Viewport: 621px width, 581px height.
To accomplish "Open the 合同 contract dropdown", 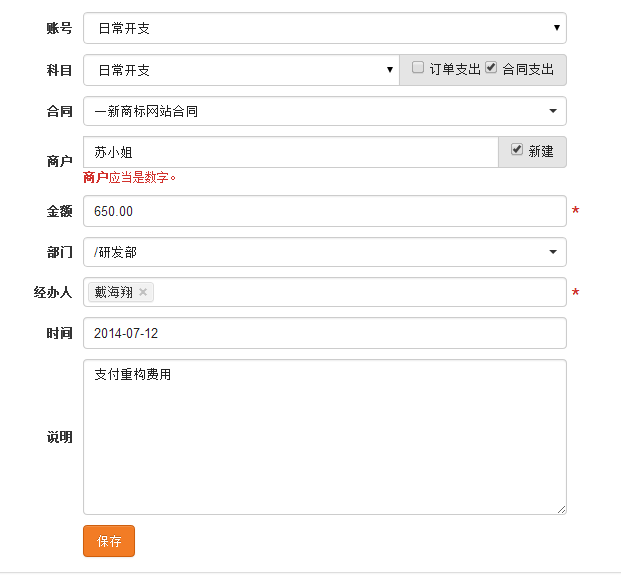I will click(324, 111).
